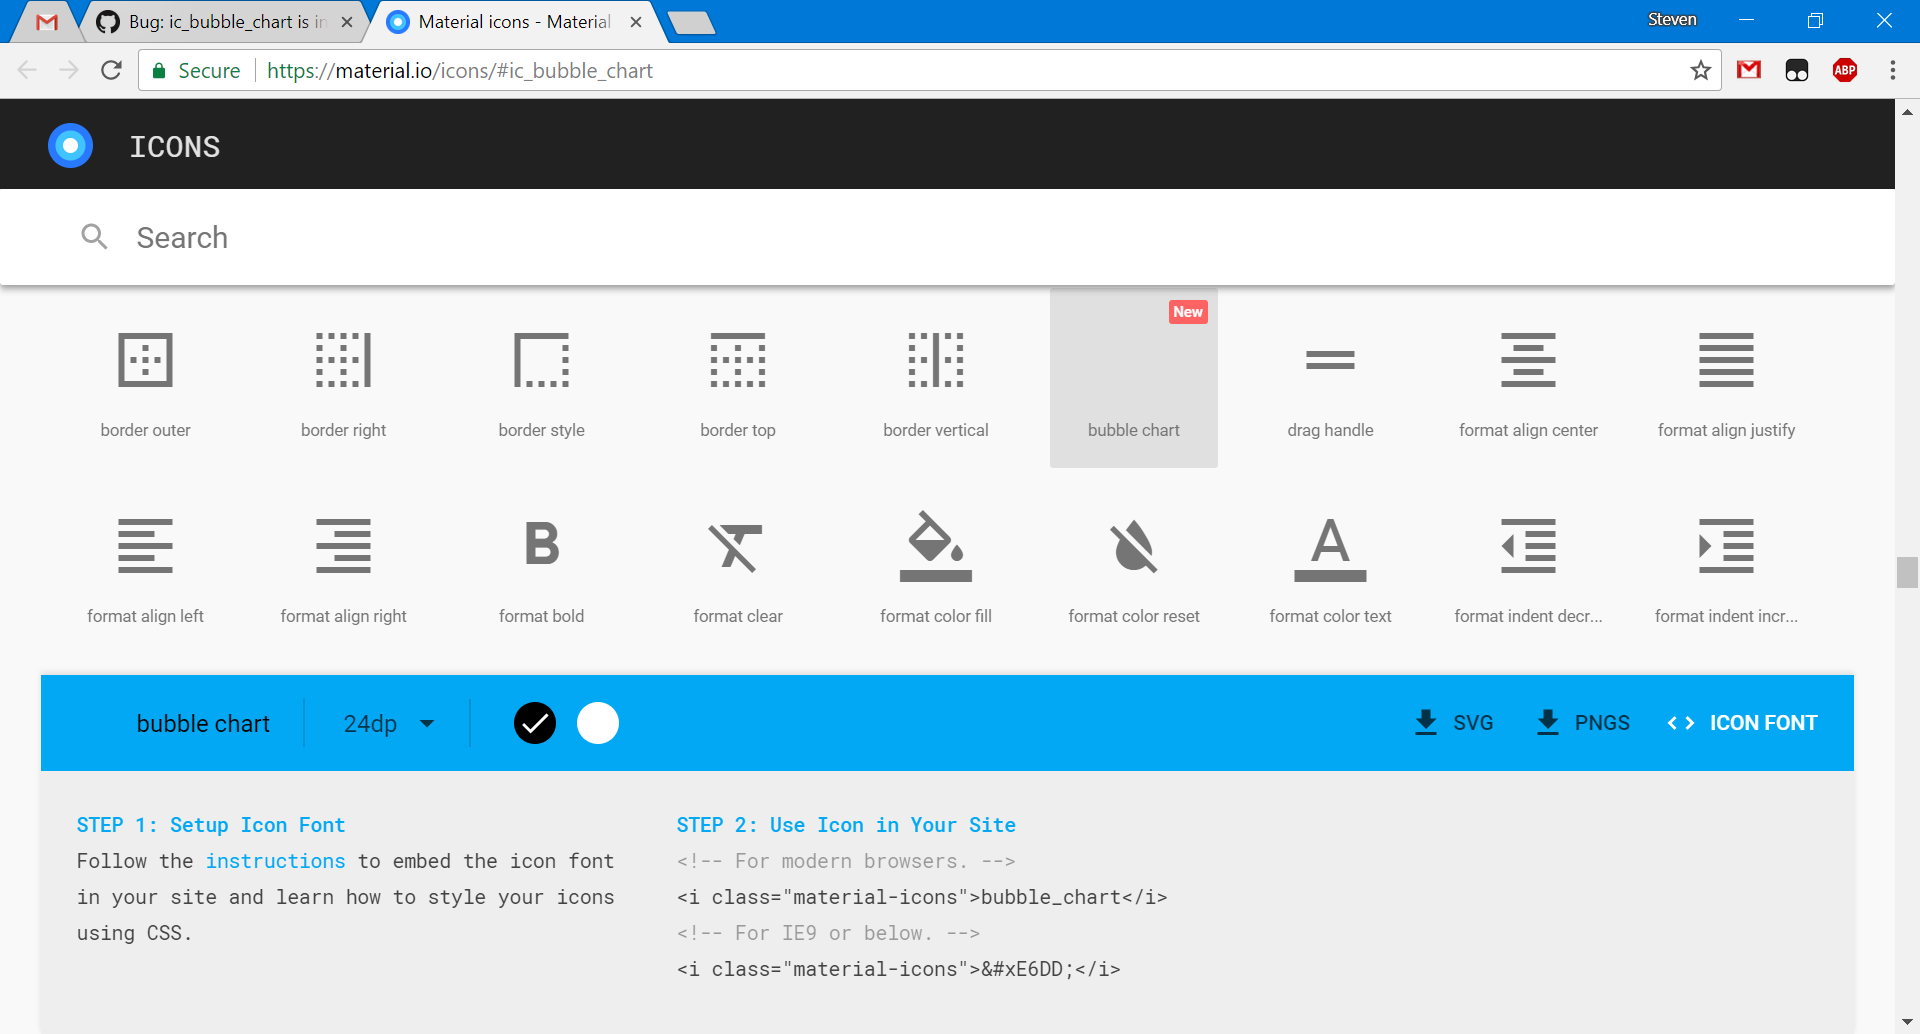Choose the border style icon
The image size is (1920, 1034).
542,360
